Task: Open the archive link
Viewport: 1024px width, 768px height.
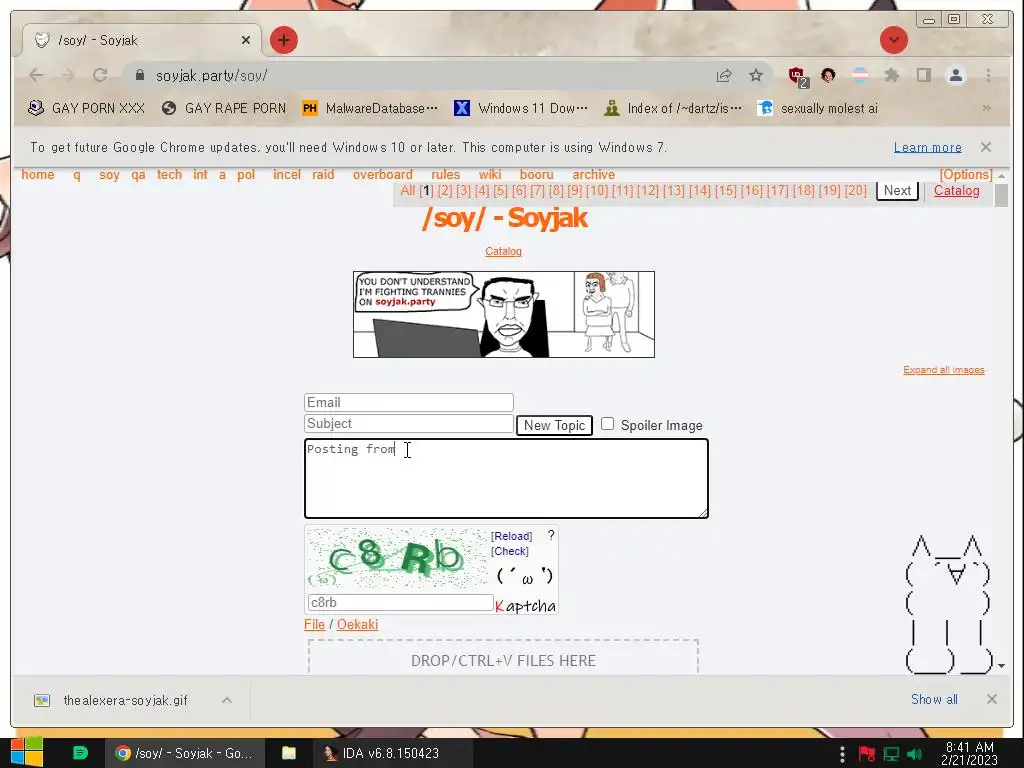Action: click(594, 174)
